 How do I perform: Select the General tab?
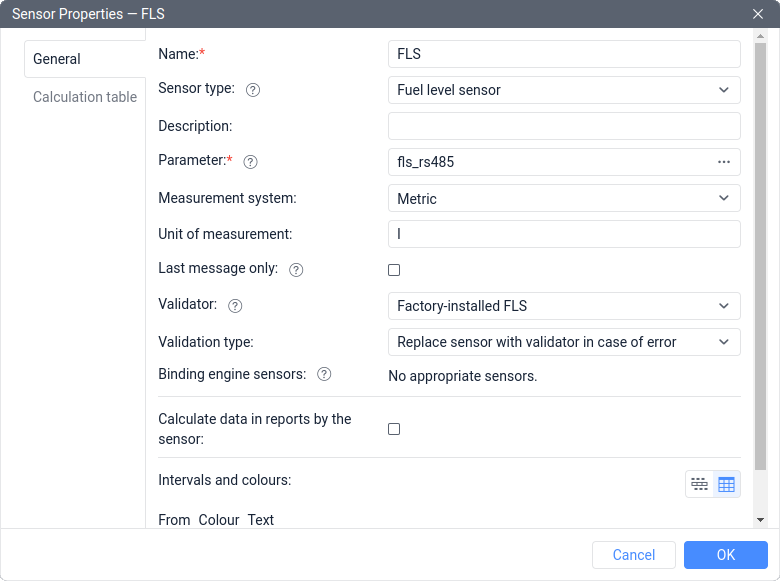pyautogui.click(x=58, y=59)
